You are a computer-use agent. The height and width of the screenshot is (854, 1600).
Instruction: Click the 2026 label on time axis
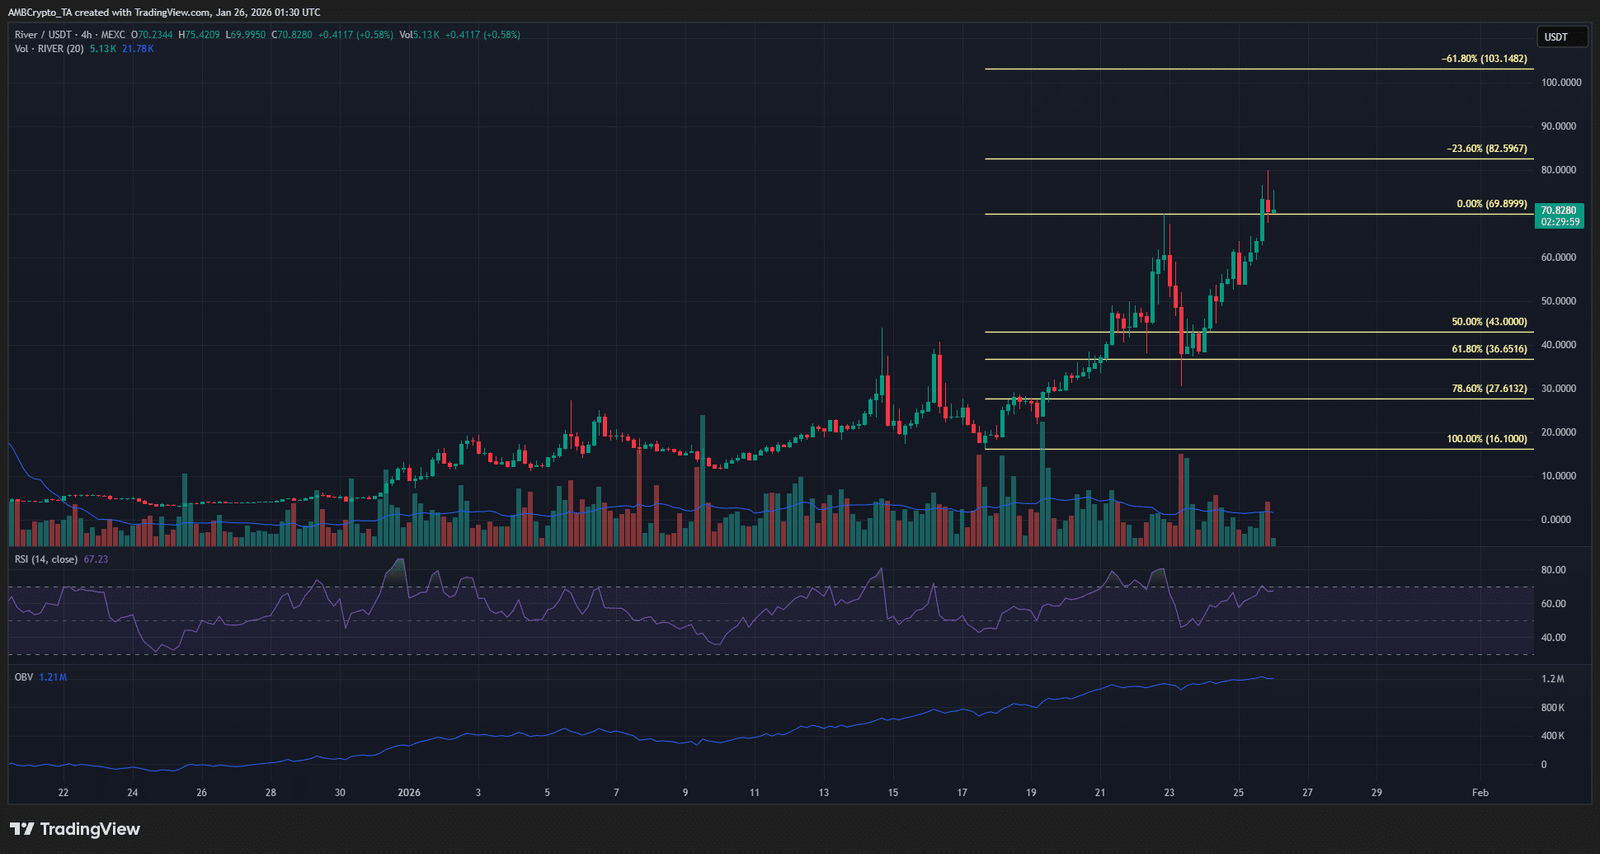[x=409, y=793]
